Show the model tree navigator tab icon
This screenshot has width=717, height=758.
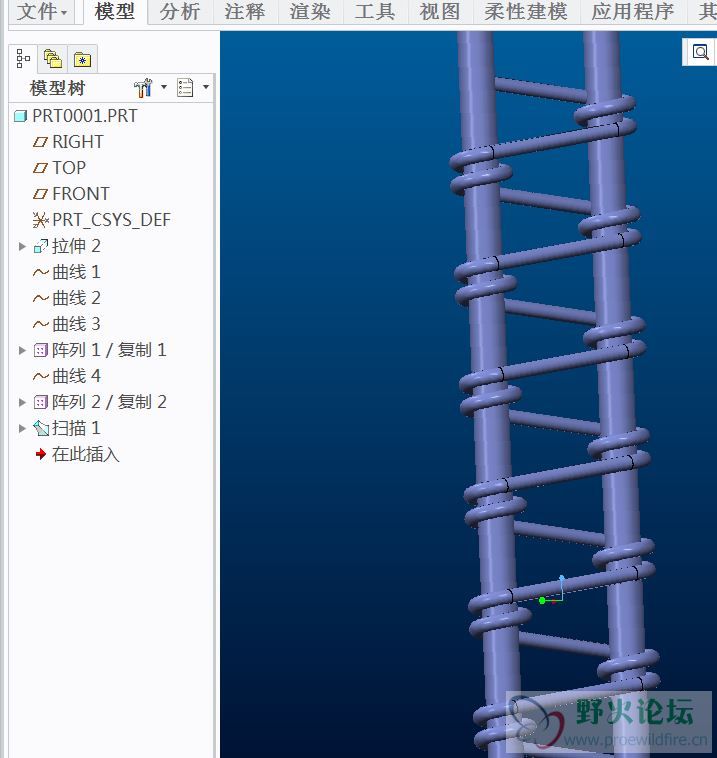tap(23, 58)
